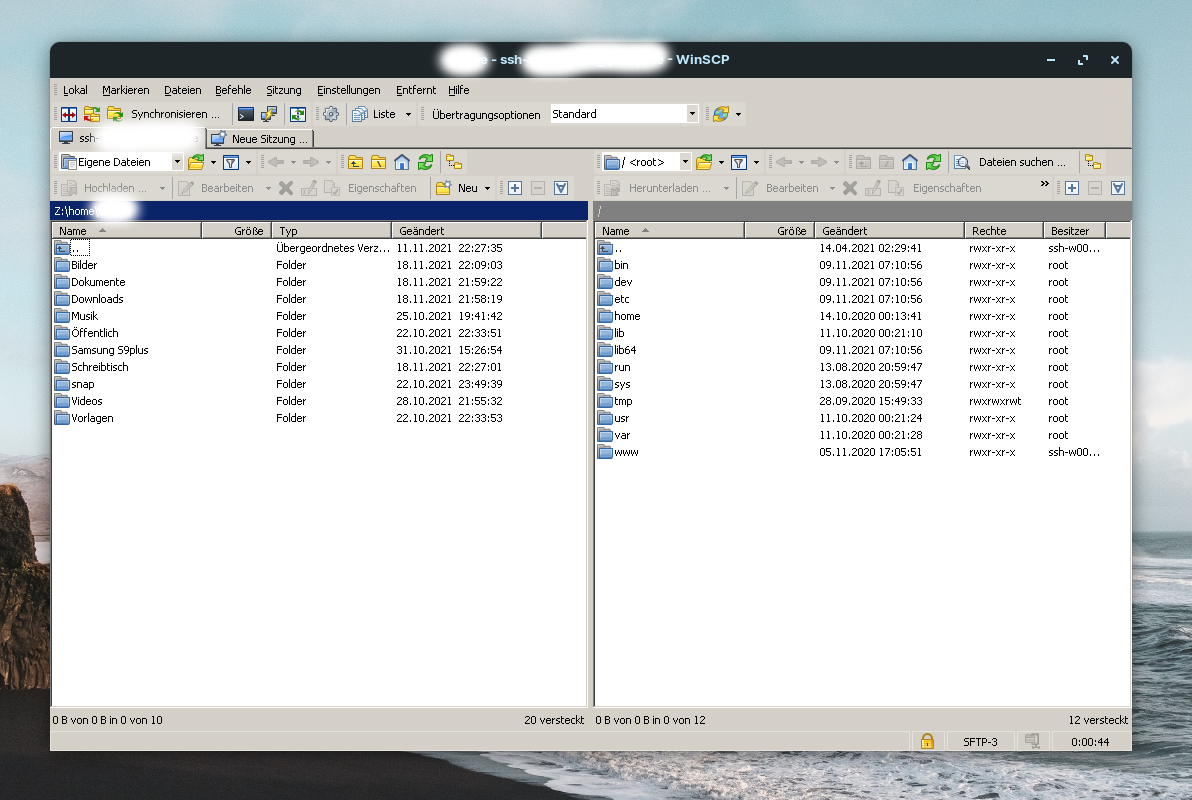1192x800 pixels.
Task: Click the remote select files plus icon
Action: (1072, 188)
